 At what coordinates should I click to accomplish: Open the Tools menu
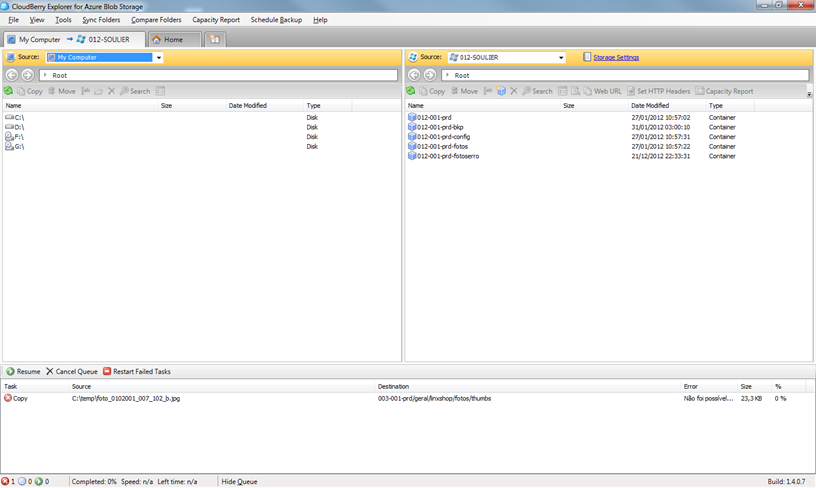[x=63, y=20]
